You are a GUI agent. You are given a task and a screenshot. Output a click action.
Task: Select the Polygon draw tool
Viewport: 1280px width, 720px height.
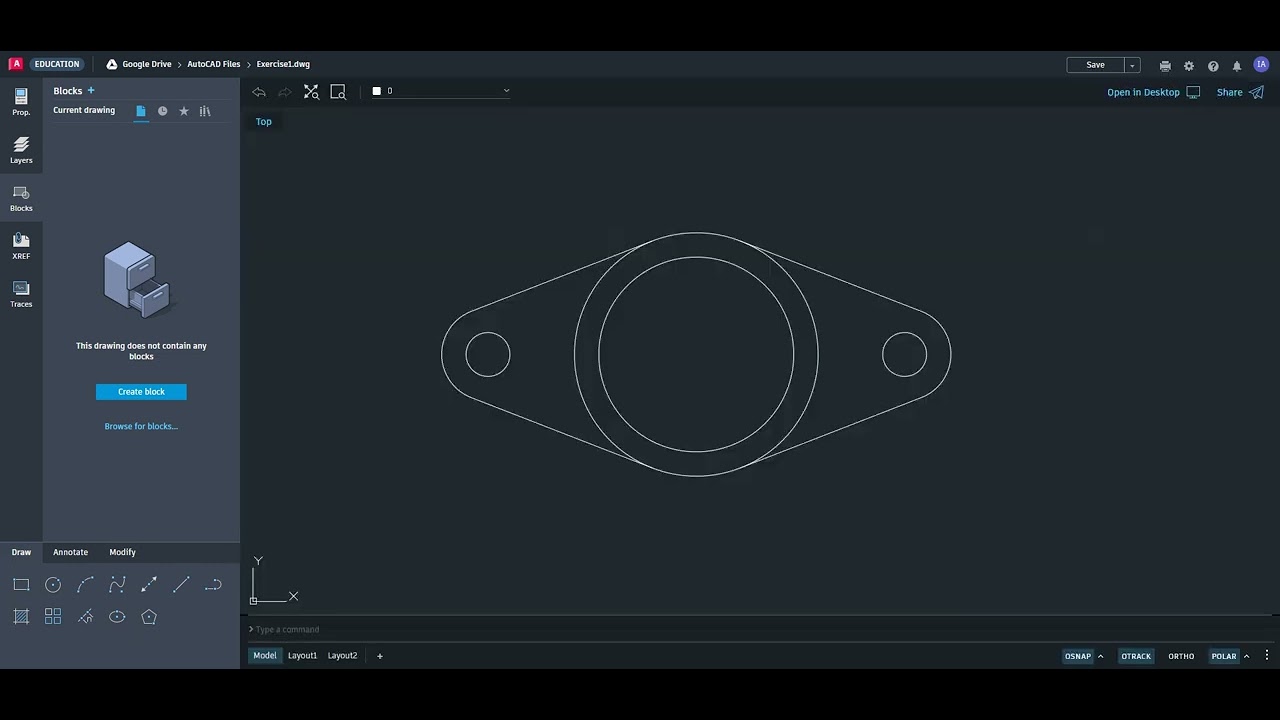(x=149, y=617)
